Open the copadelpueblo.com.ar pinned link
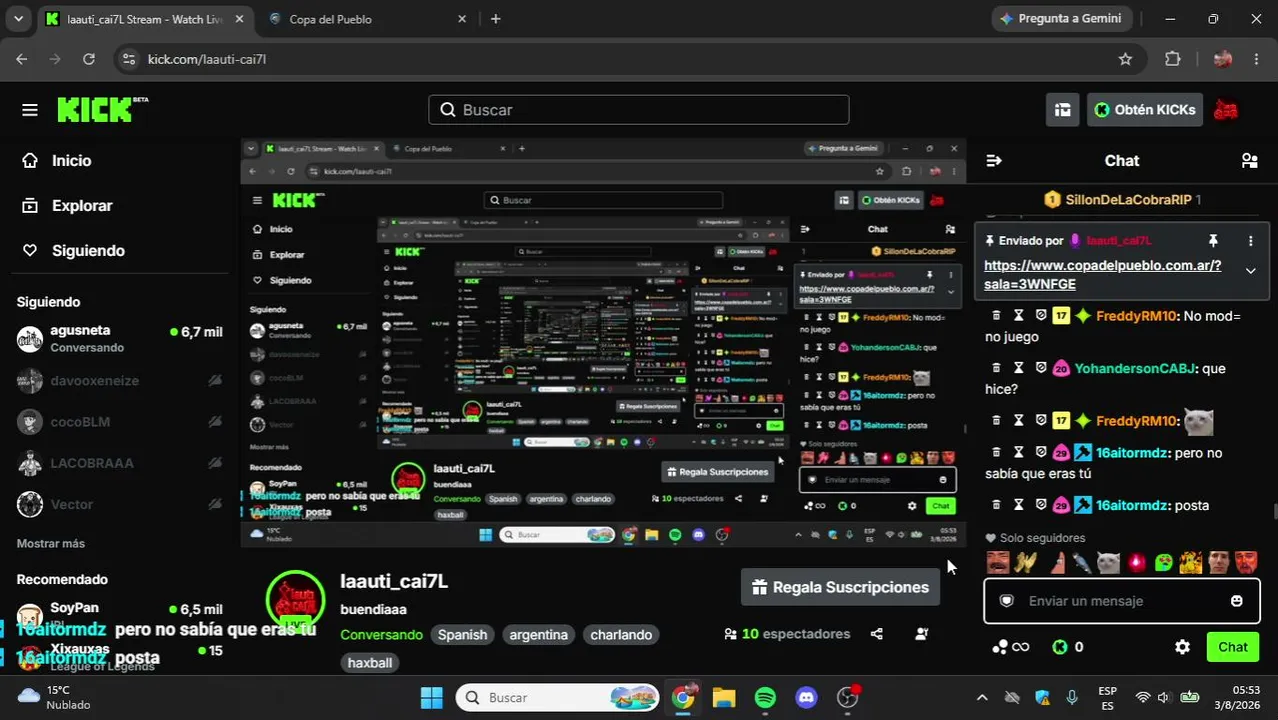Viewport: 1278px width, 720px height. (1102, 275)
